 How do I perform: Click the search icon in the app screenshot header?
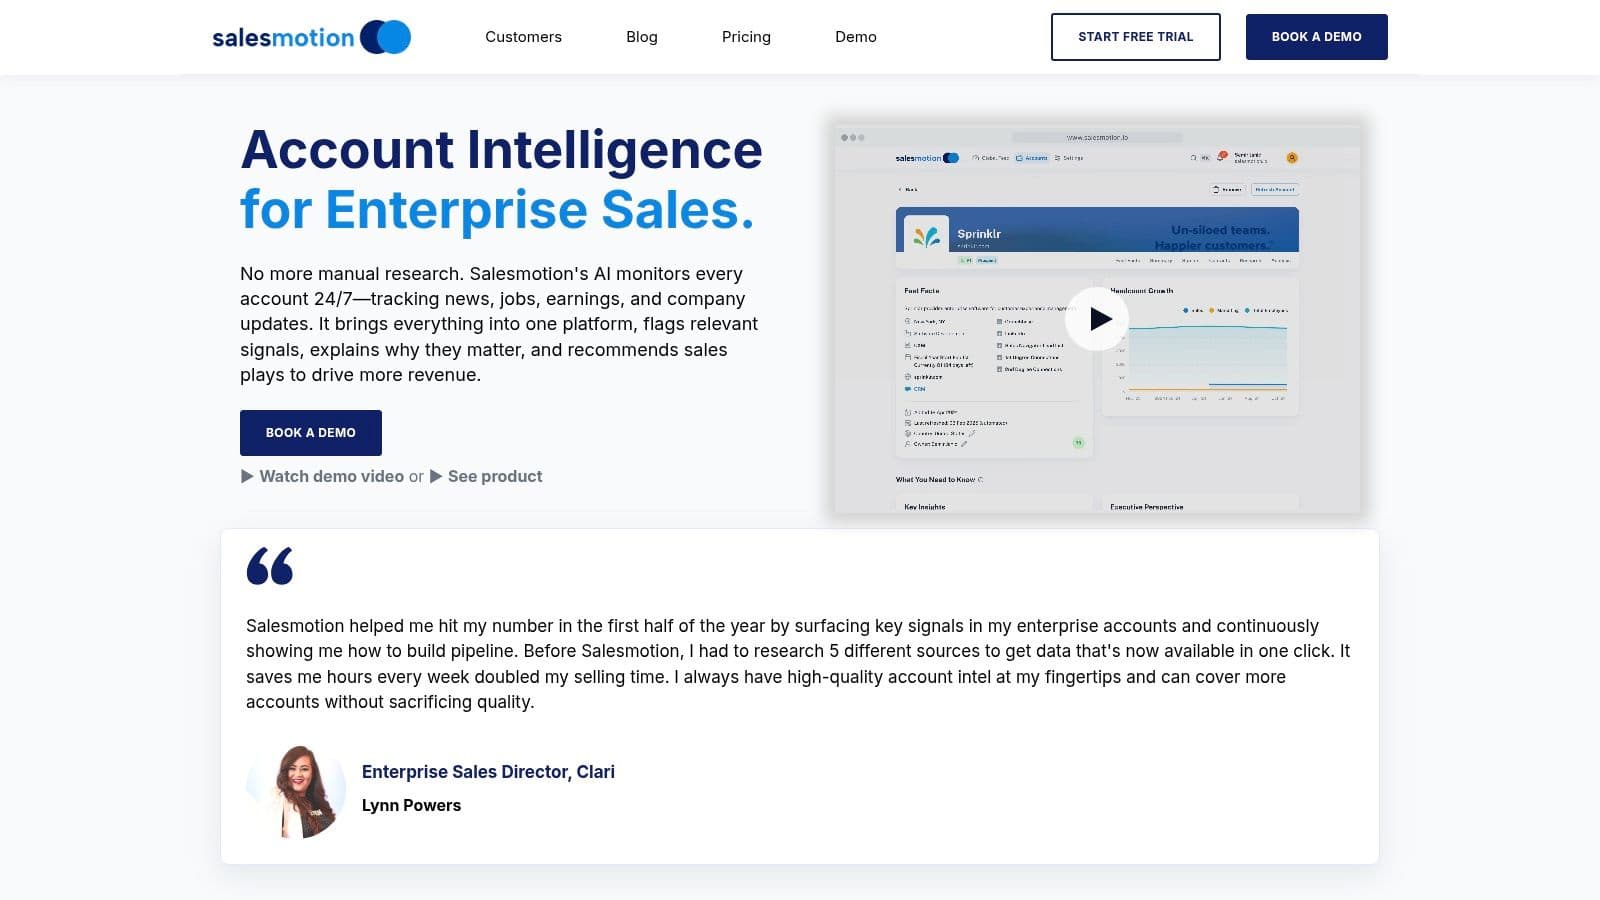(x=1193, y=157)
